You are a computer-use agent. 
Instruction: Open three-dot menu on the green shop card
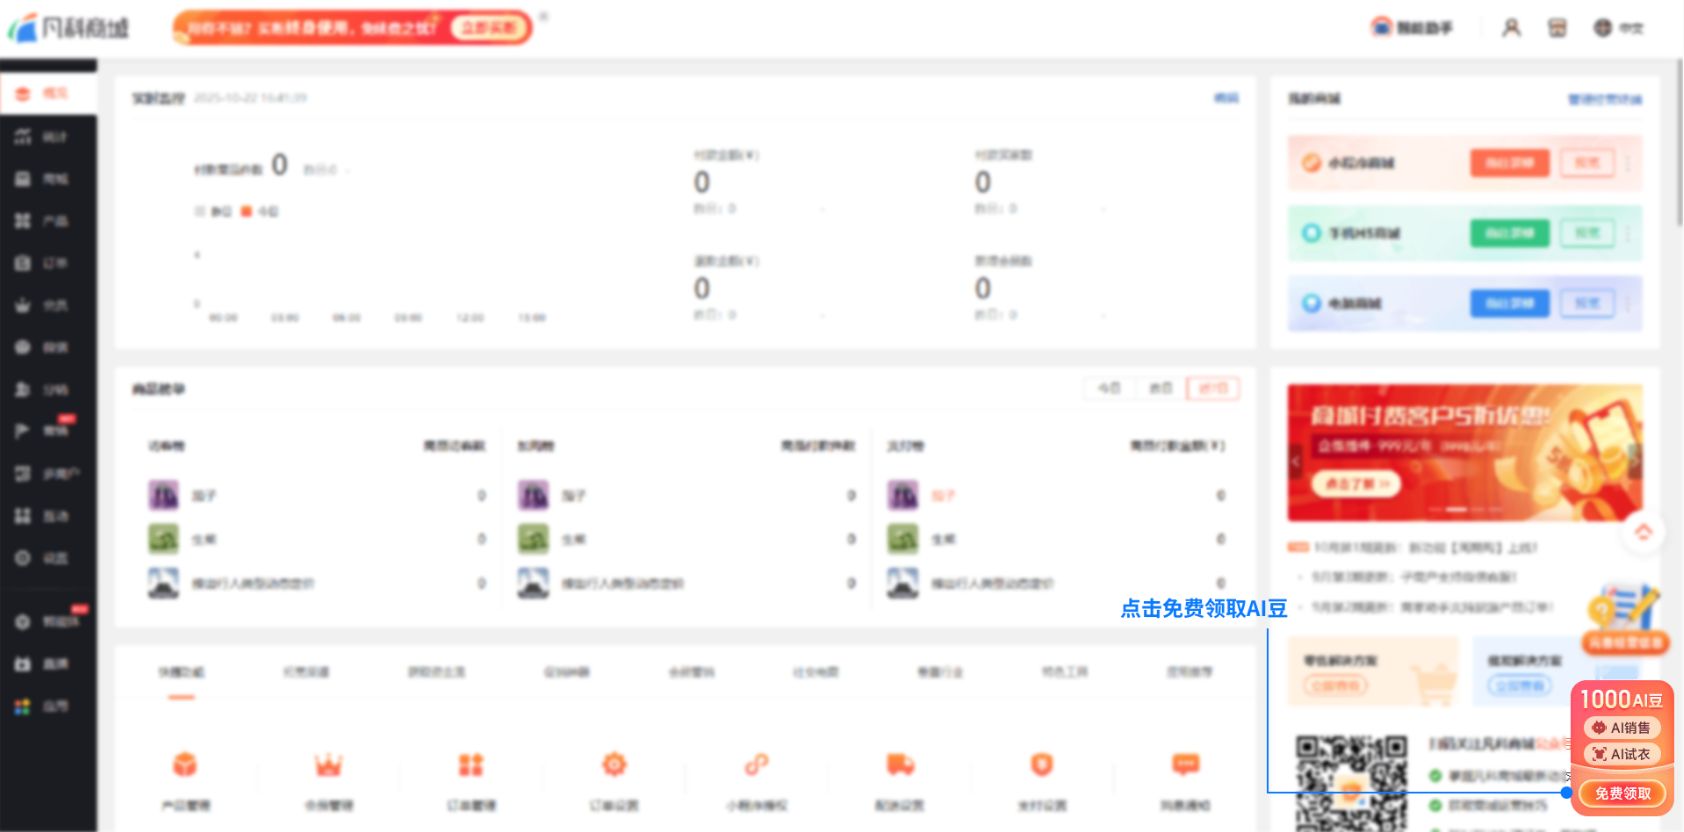pyautogui.click(x=1629, y=233)
